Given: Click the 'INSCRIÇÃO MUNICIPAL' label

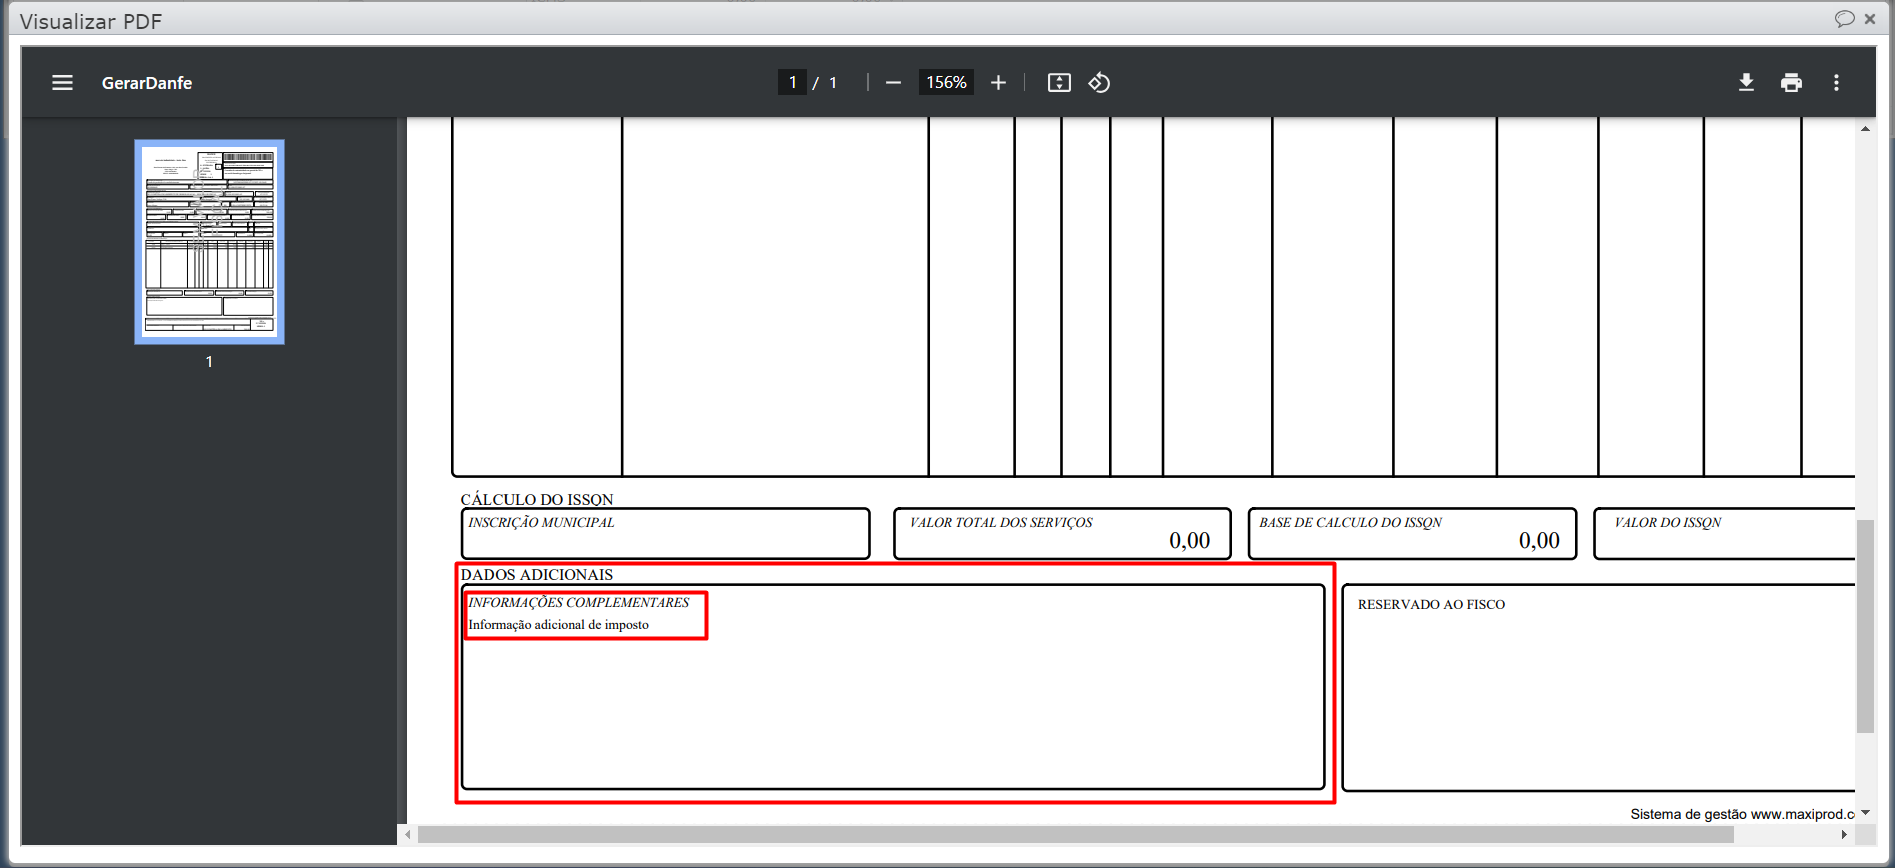Looking at the screenshot, I should pos(541,522).
